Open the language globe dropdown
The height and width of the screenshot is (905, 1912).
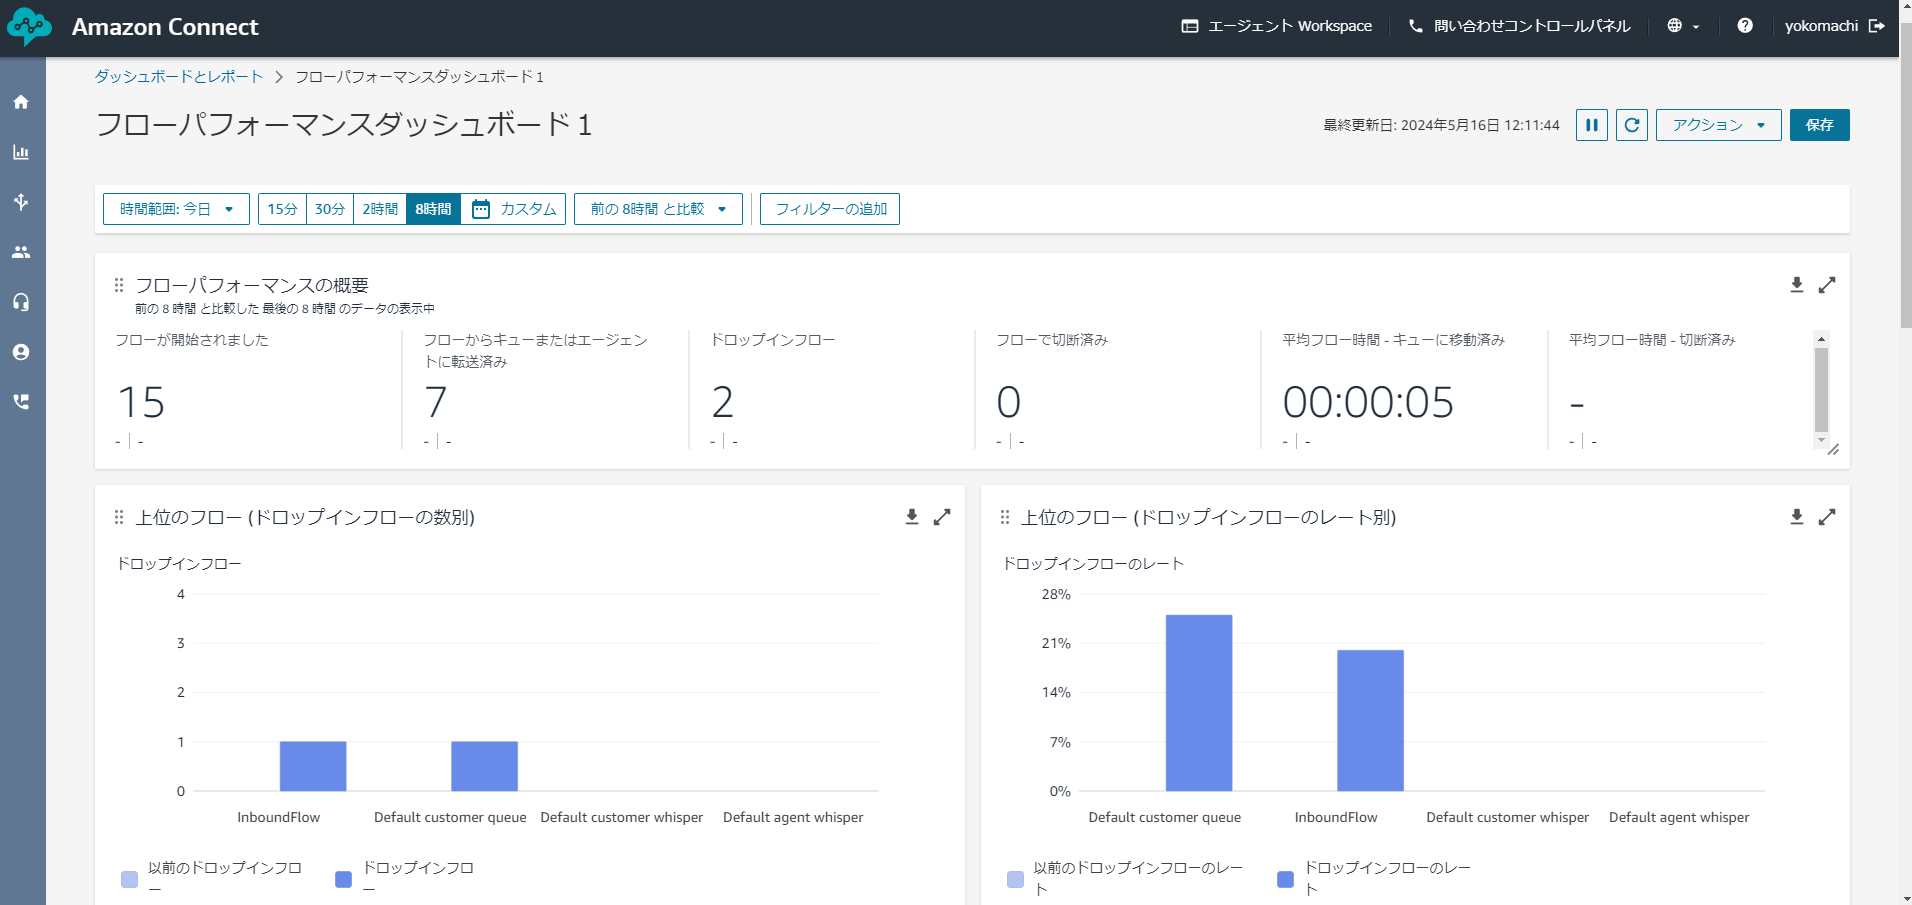[1683, 26]
